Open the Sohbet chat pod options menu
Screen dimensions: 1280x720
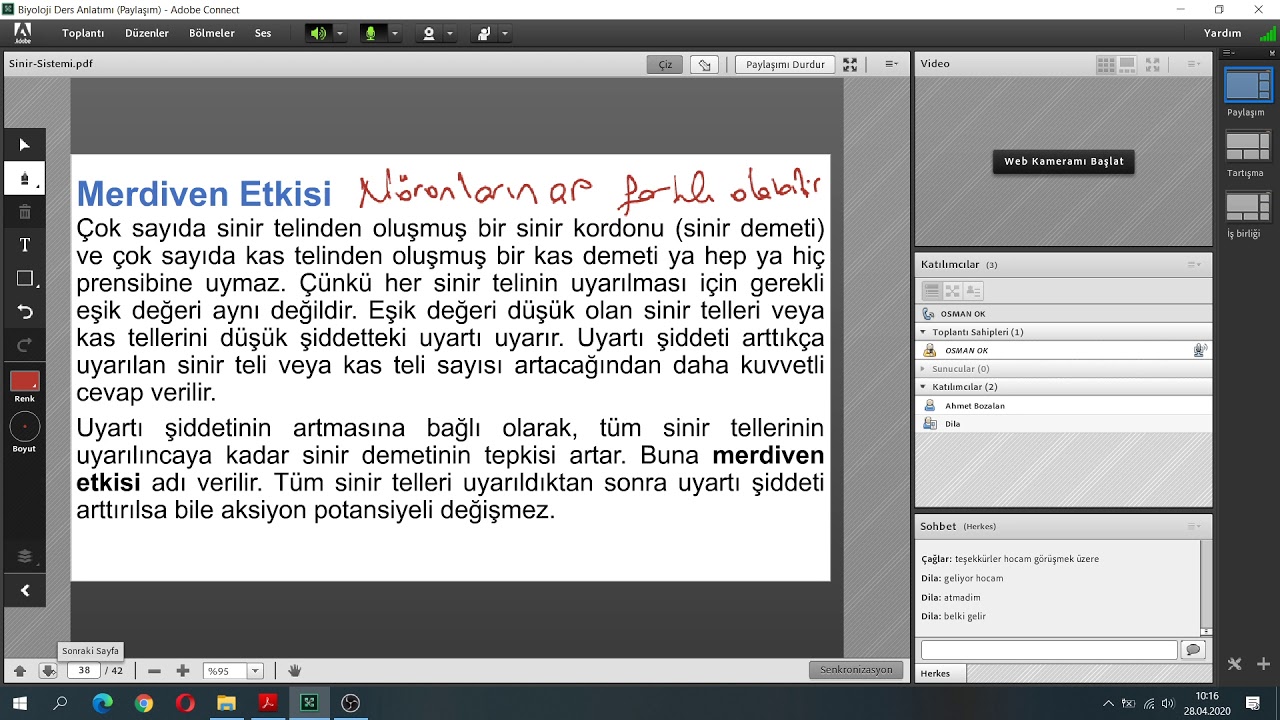[1194, 527]
